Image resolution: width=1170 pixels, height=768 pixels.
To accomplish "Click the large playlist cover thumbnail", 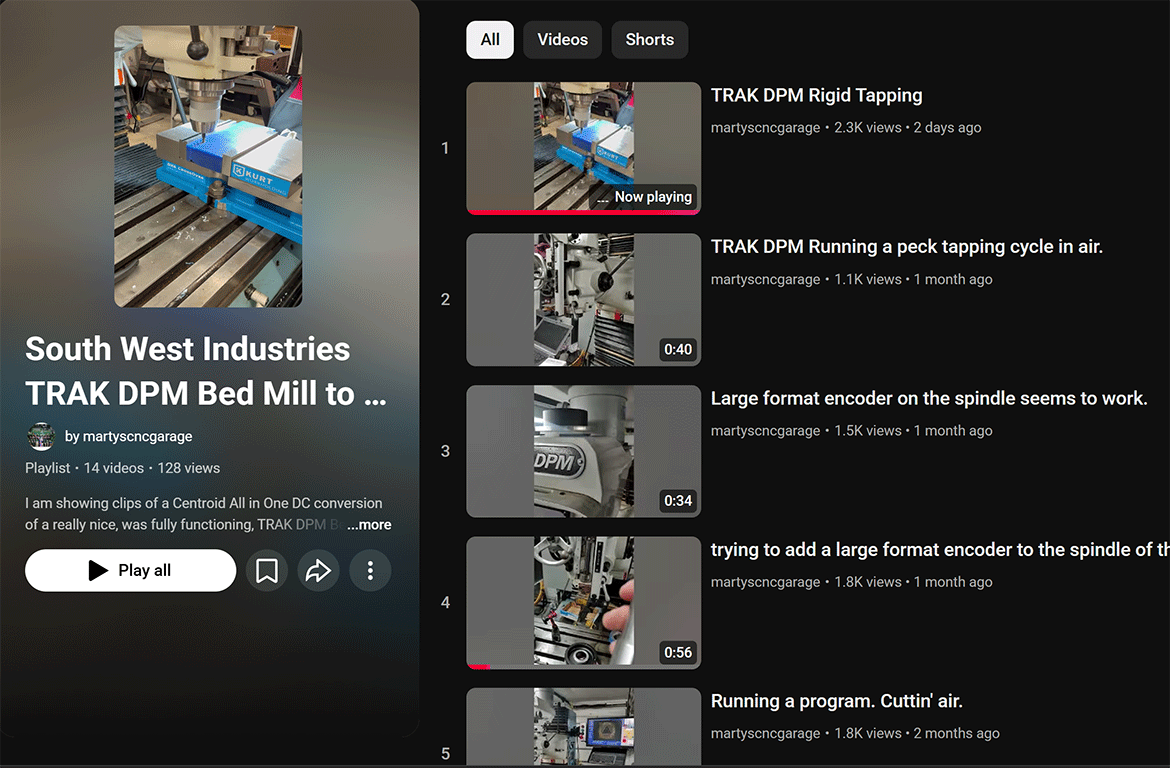I will point(208,166).
